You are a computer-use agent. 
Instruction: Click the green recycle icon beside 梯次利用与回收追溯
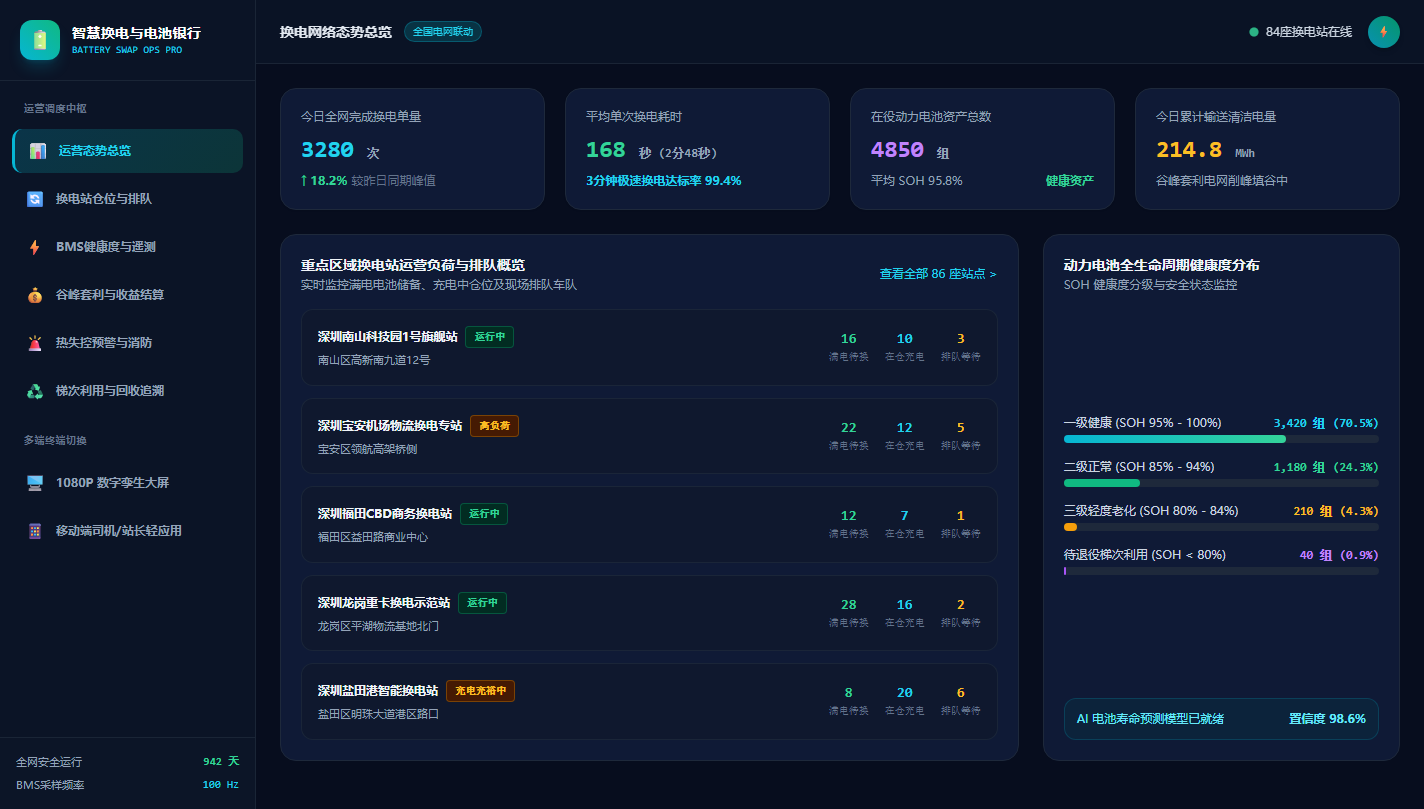coord(35,391)
